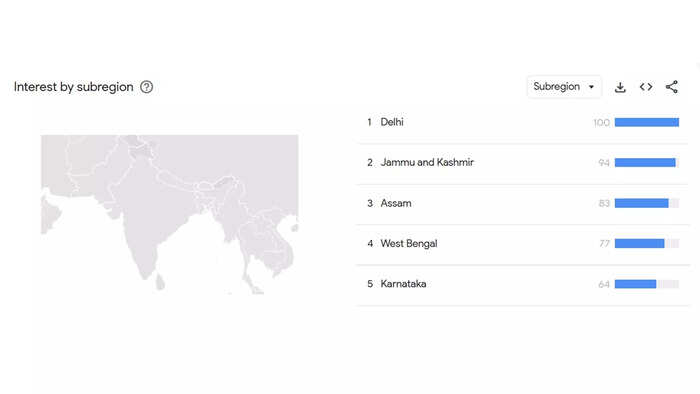Click Sri Lanka island on the map
This screenshot has height=394, width=700.
[x=160, y=282]
